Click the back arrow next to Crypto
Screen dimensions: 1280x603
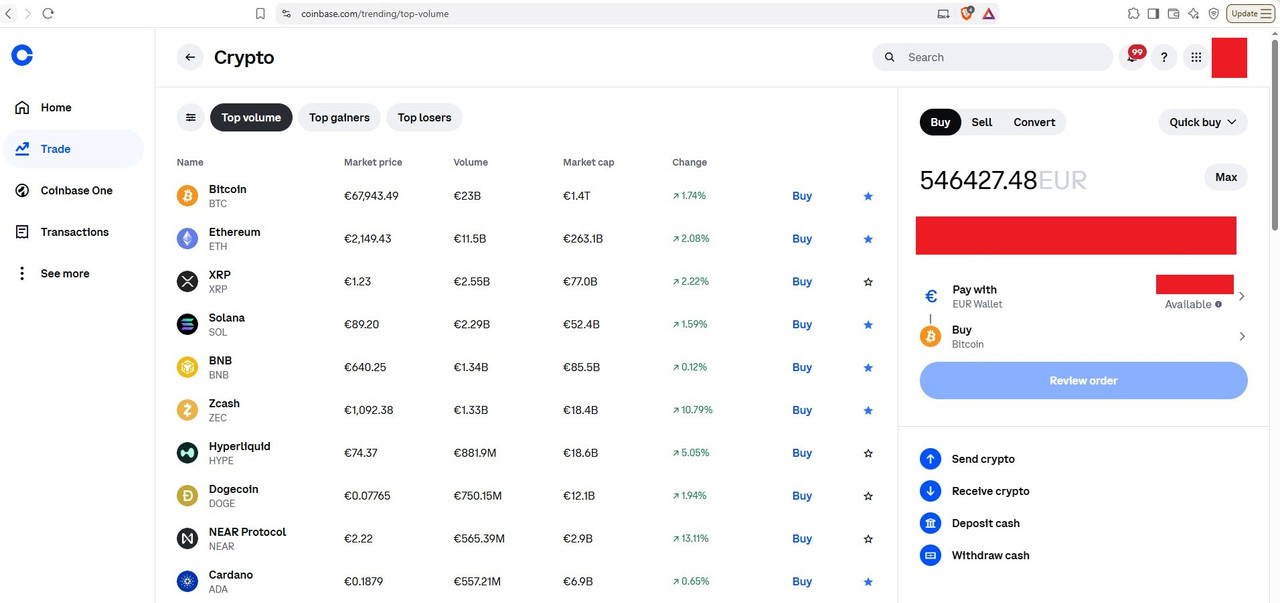point(190,57)
